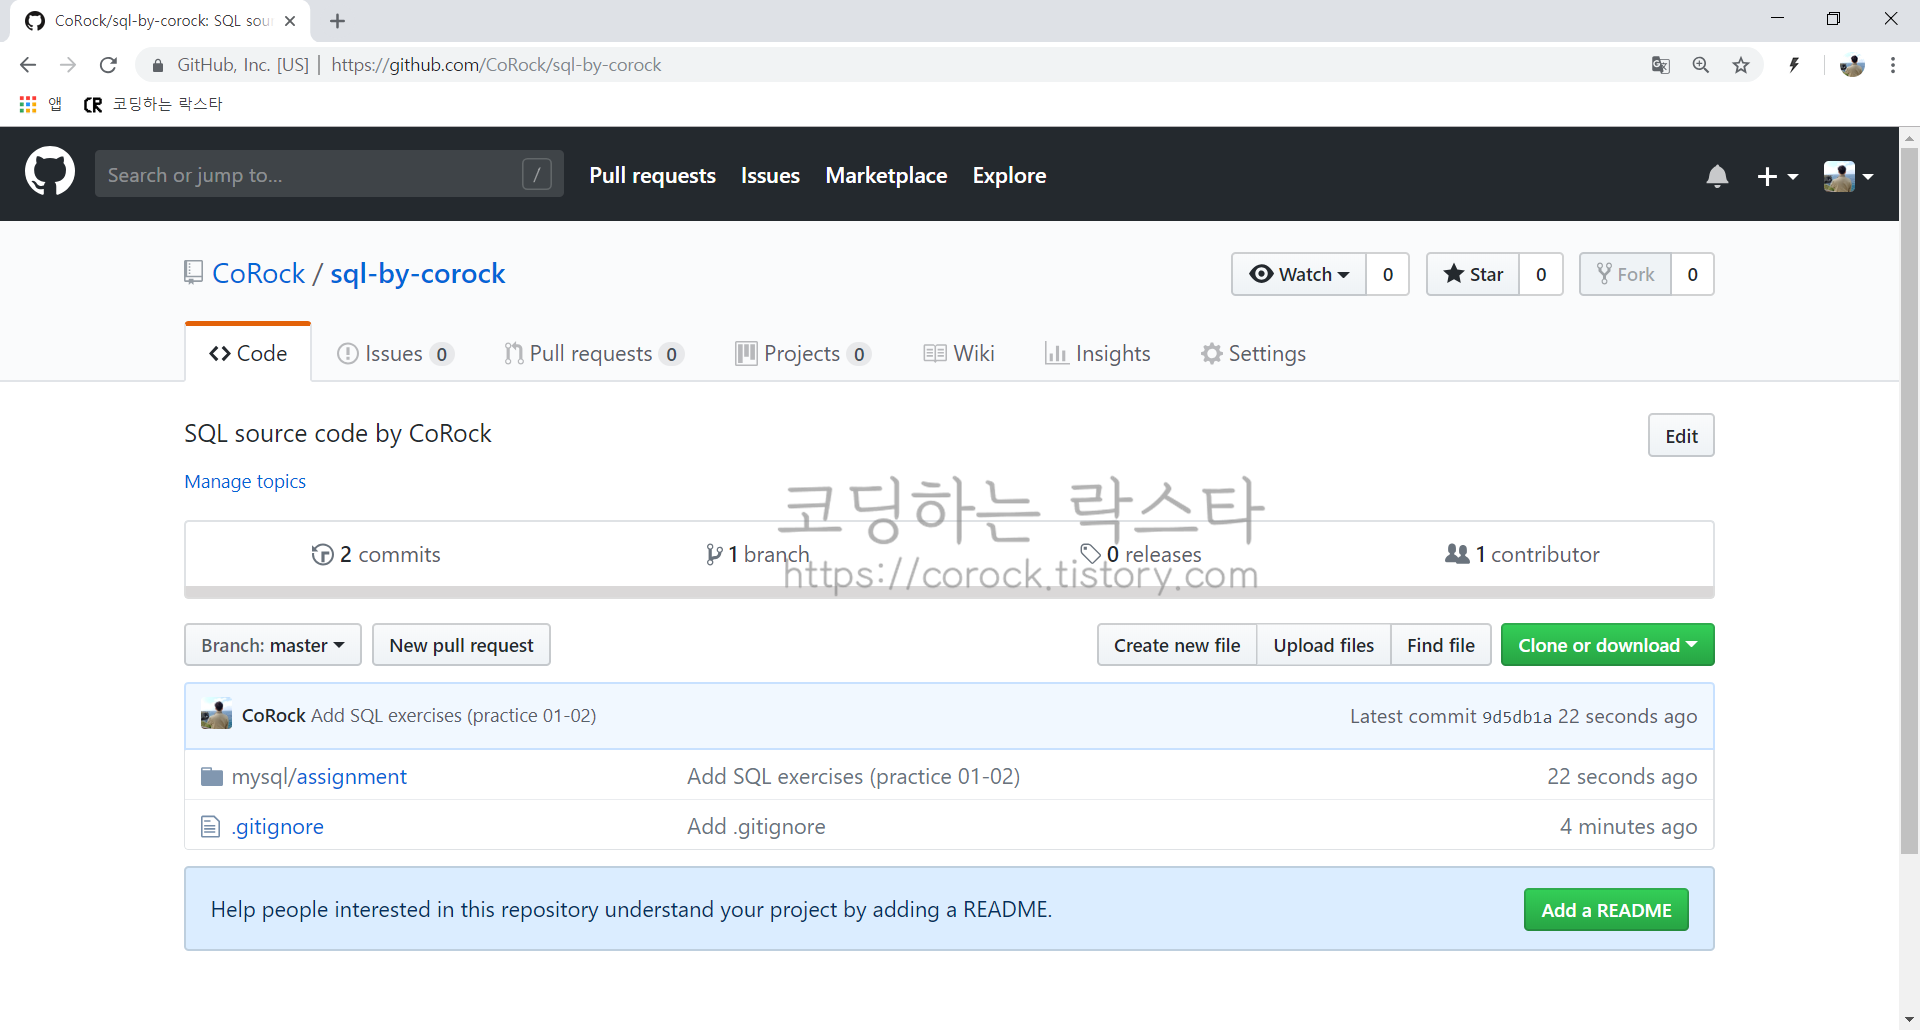Click the site lock icon
This screenshot has width=1920, height=1030.
point(157,65)
